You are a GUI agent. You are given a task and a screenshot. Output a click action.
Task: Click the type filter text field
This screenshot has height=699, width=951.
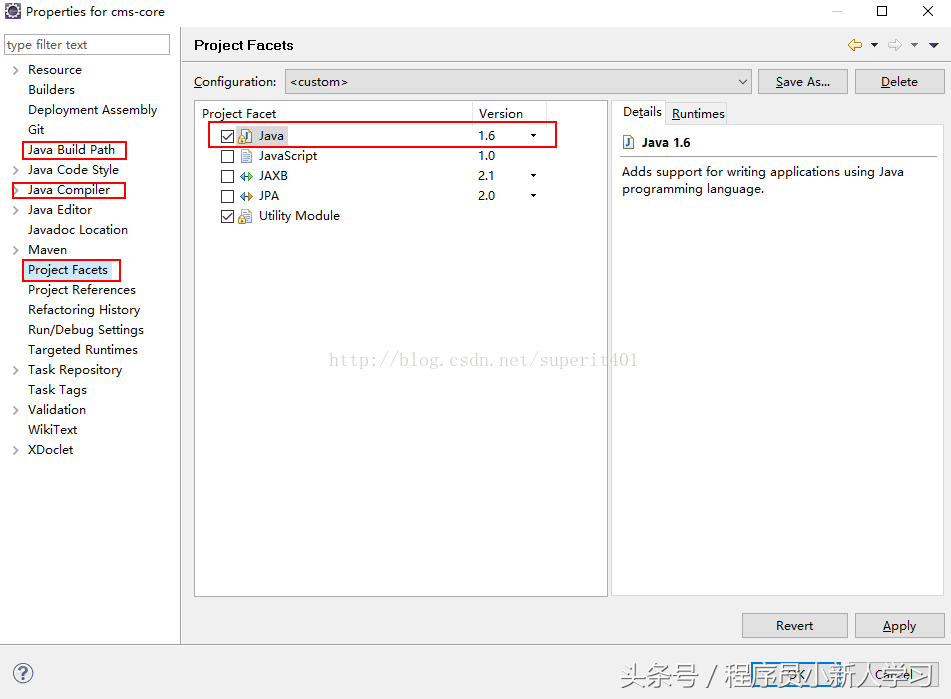coord(87,44)
